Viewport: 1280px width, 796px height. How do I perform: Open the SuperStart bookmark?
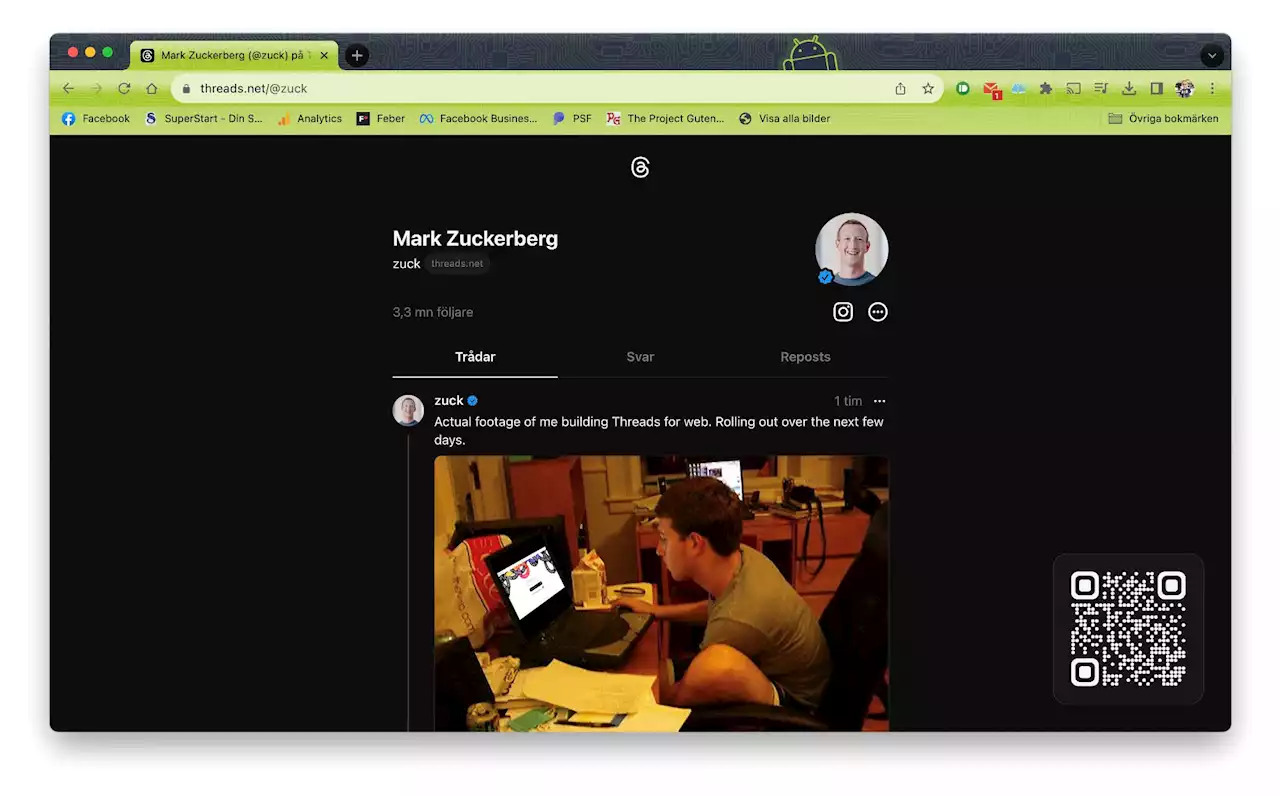203,118
